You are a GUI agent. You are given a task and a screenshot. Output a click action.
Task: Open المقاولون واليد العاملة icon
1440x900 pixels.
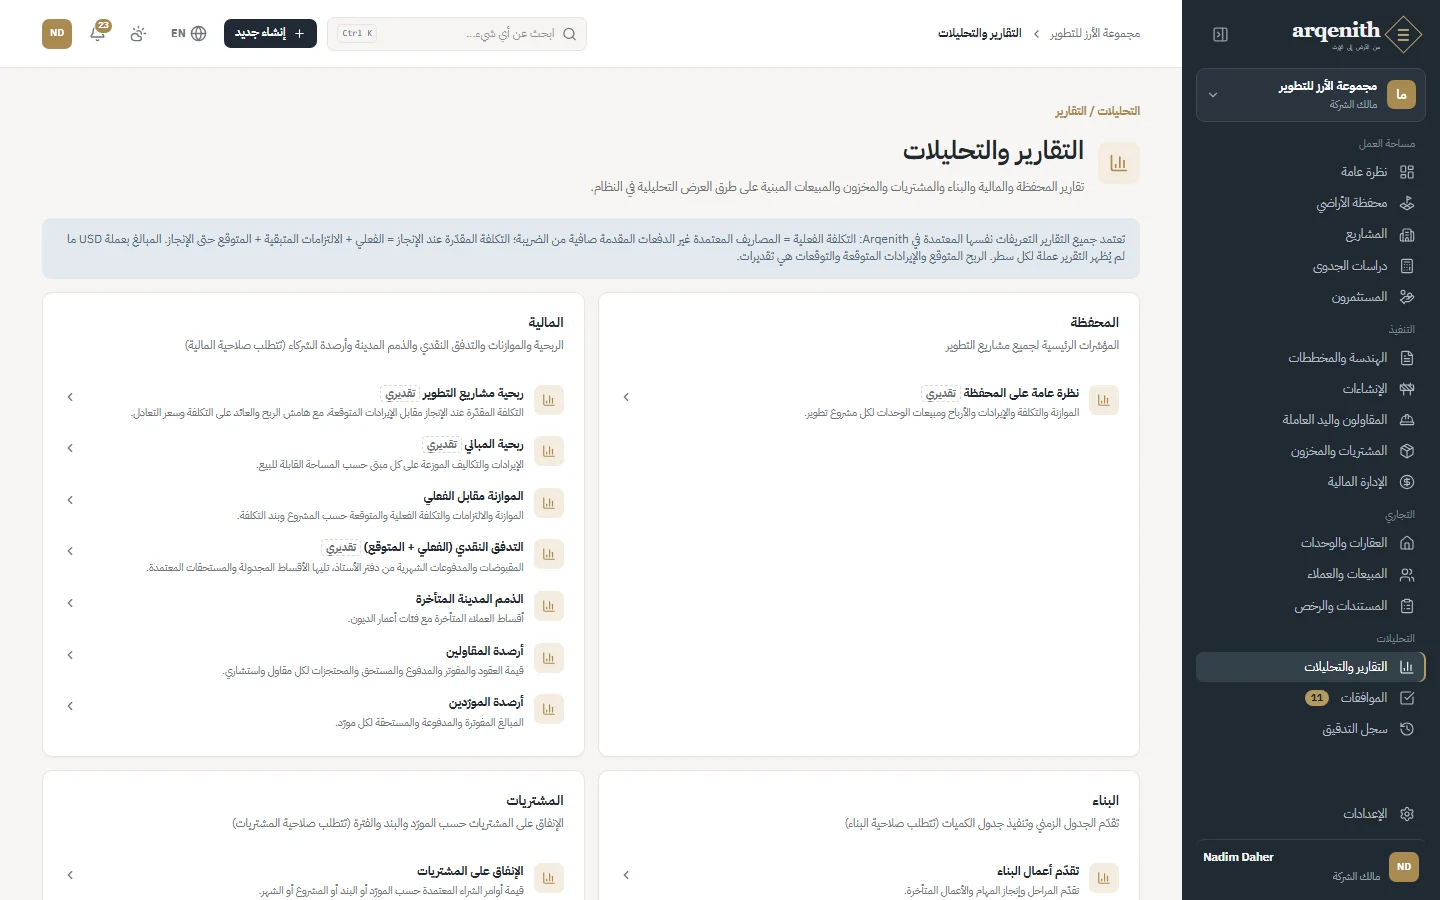point(1407,420)
